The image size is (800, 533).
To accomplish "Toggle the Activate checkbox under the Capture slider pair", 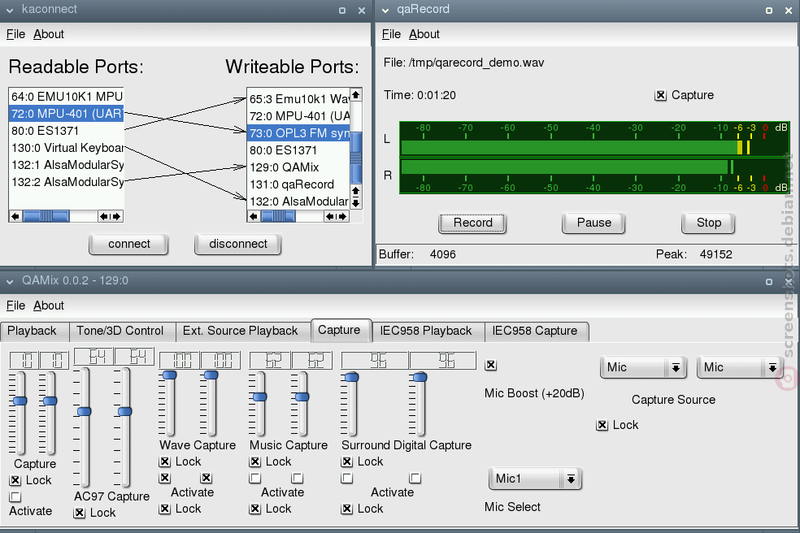I will coord(15,497).
